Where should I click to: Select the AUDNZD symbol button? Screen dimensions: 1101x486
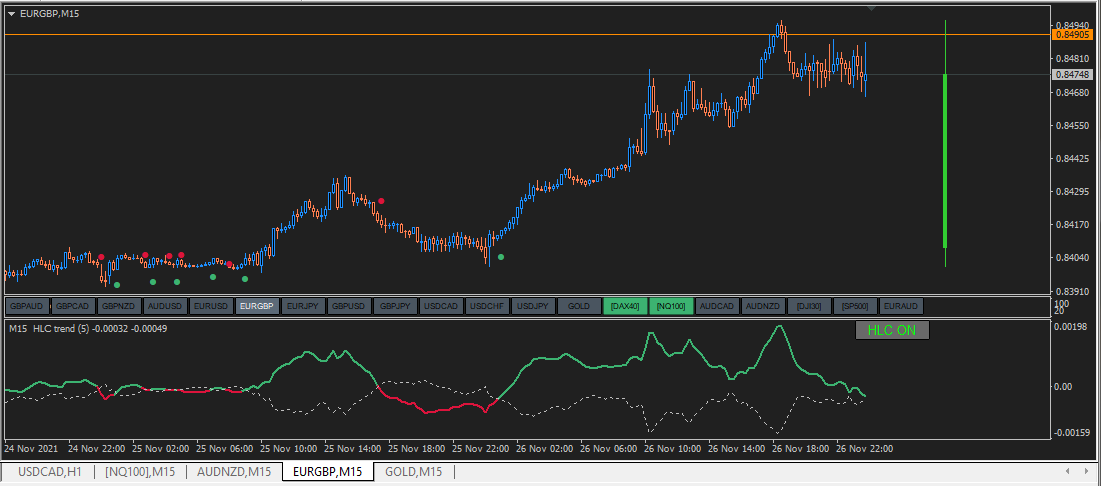763,306
